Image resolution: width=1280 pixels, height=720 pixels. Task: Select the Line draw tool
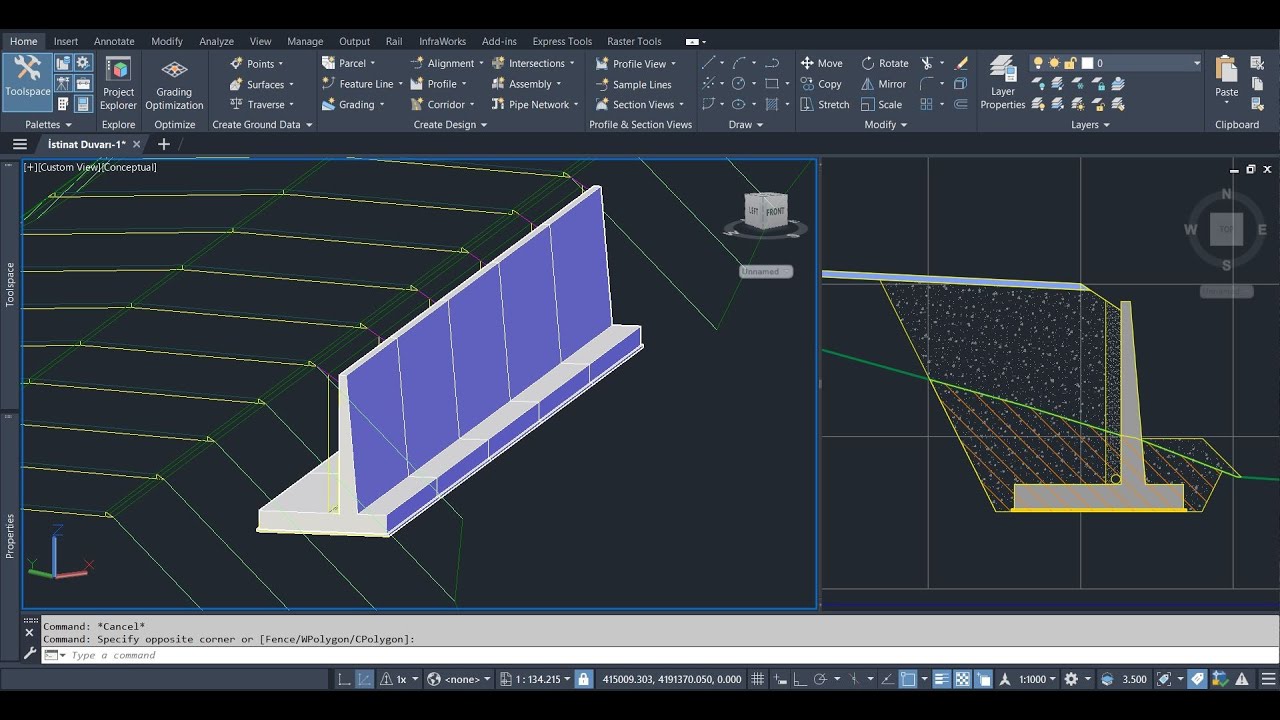tap(708, 63)
